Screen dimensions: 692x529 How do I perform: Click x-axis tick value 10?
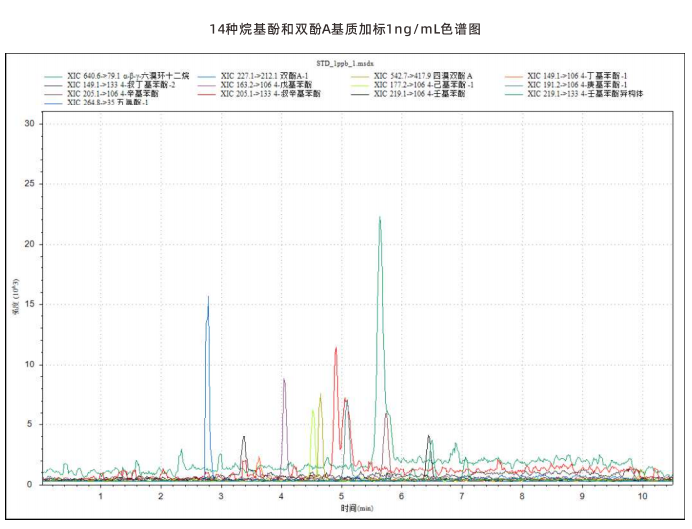coord(643,496)
